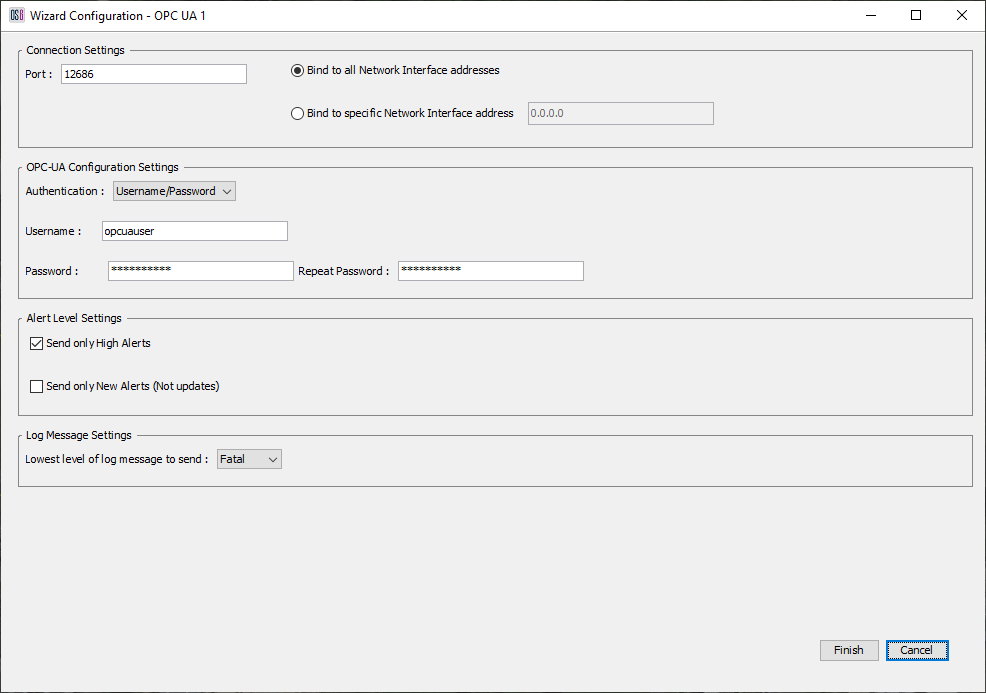Select Bind to all Network Interface addresses

(297, 71)
